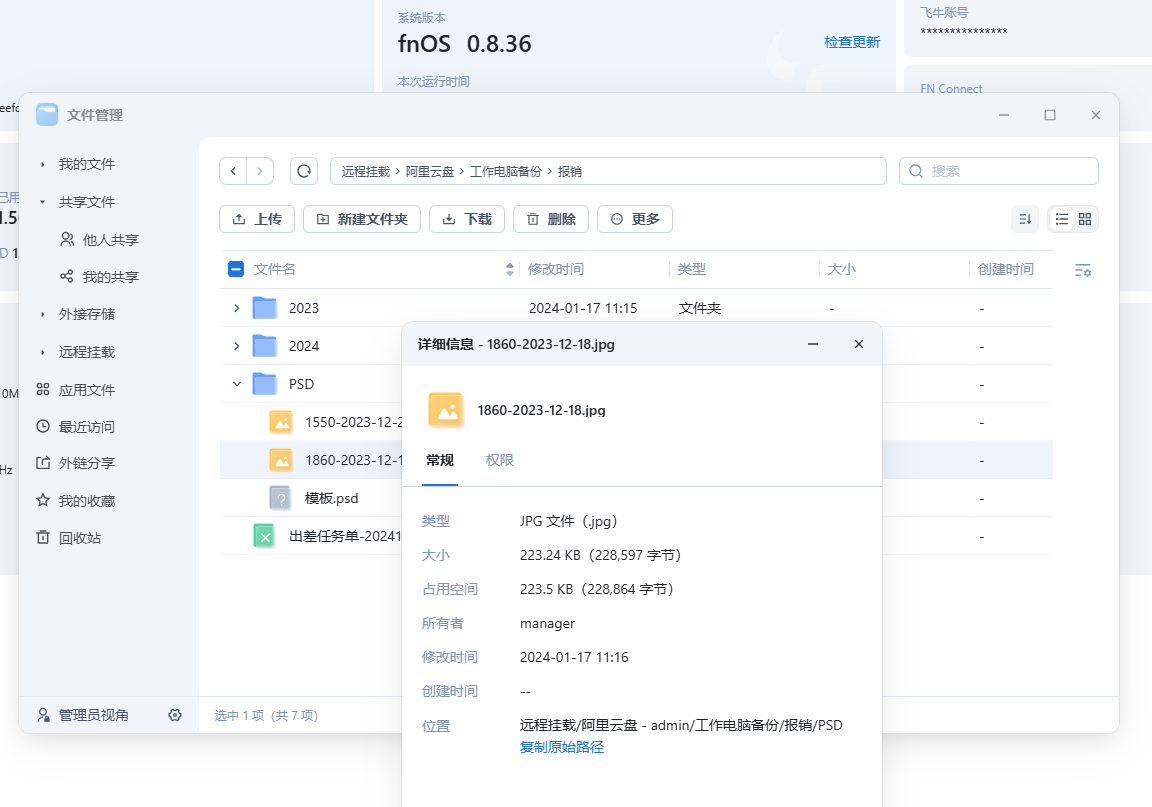The width and height of the screenshot is (1152, 807).
Task: Toggle the select-all checkbox in header
Action: tap(236, 269)
